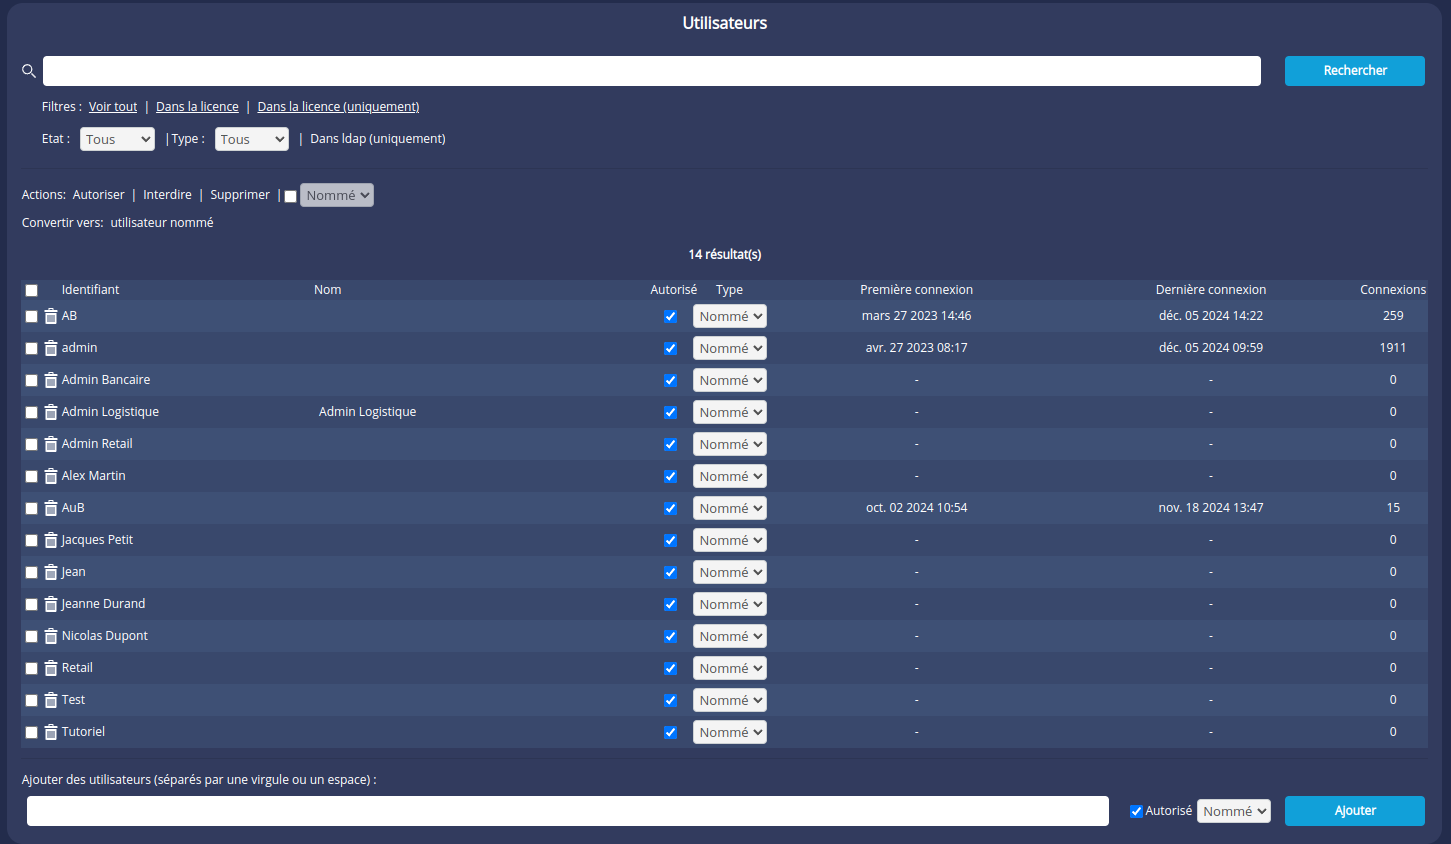Choose the Interdire action

(167, 195)
